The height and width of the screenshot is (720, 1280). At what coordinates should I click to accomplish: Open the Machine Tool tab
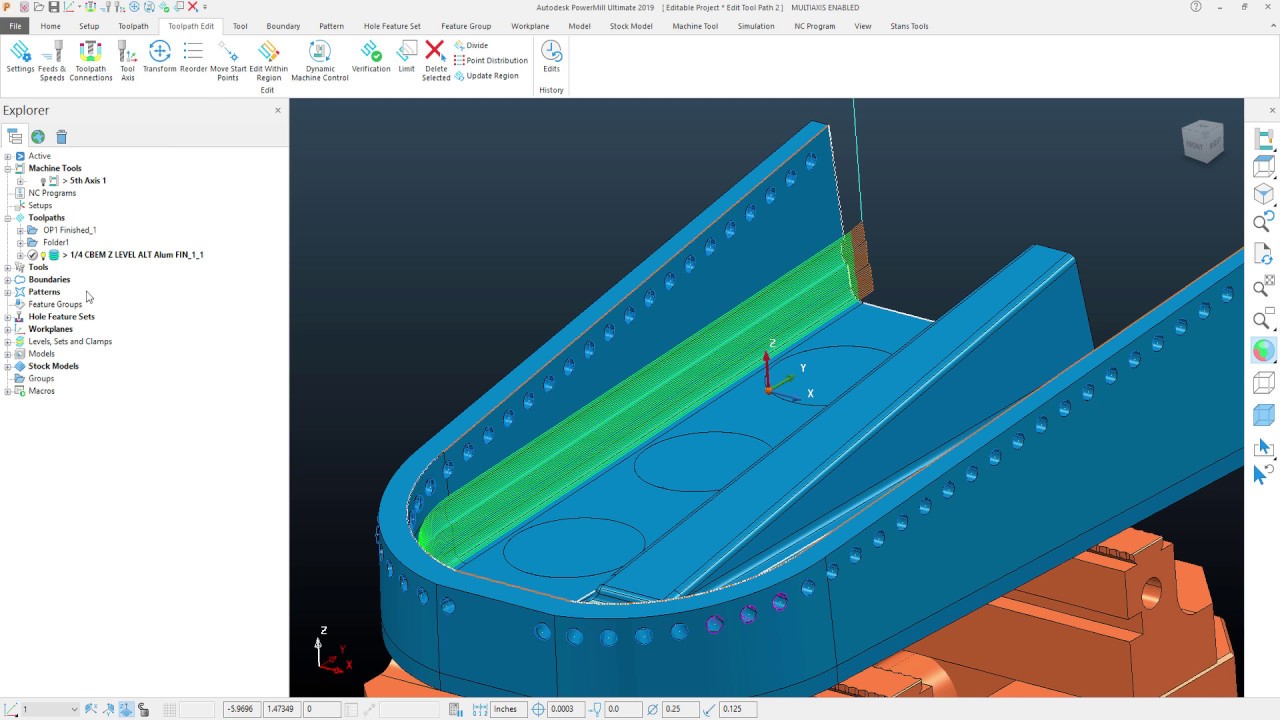click(x=695, y=26)
